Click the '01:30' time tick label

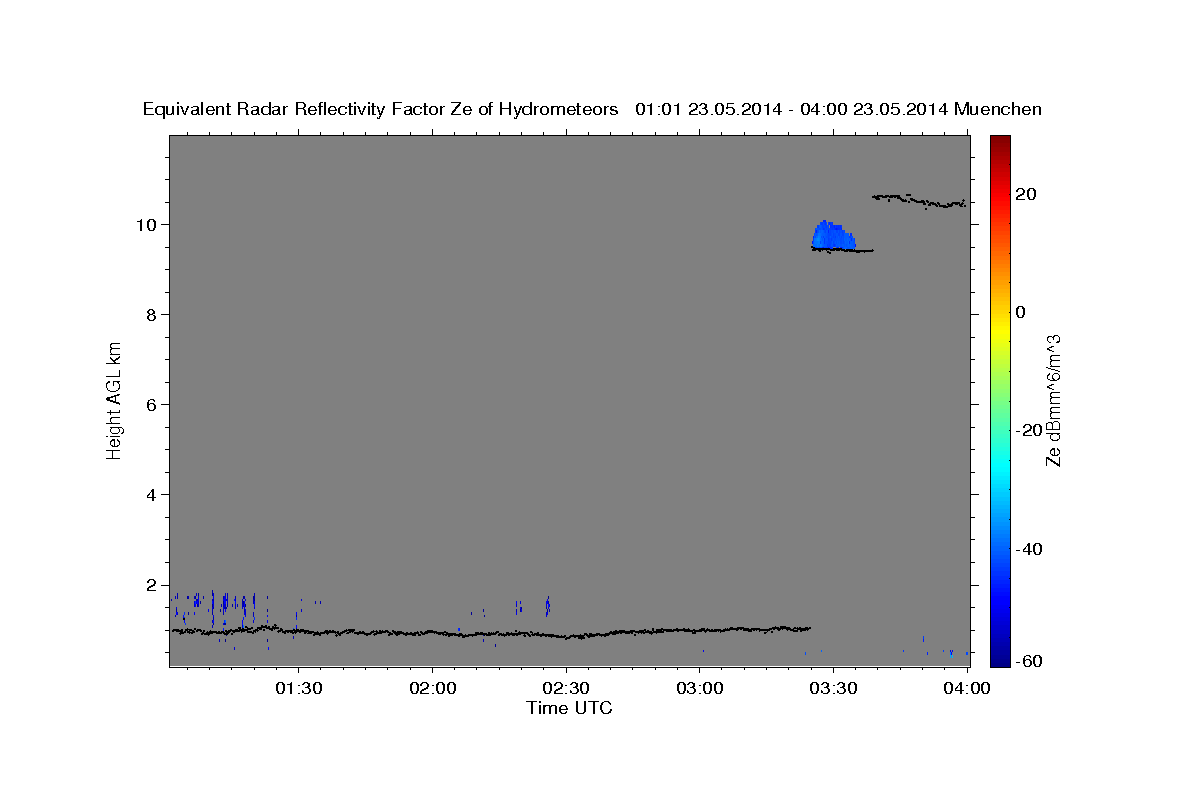tap(297, 688)
